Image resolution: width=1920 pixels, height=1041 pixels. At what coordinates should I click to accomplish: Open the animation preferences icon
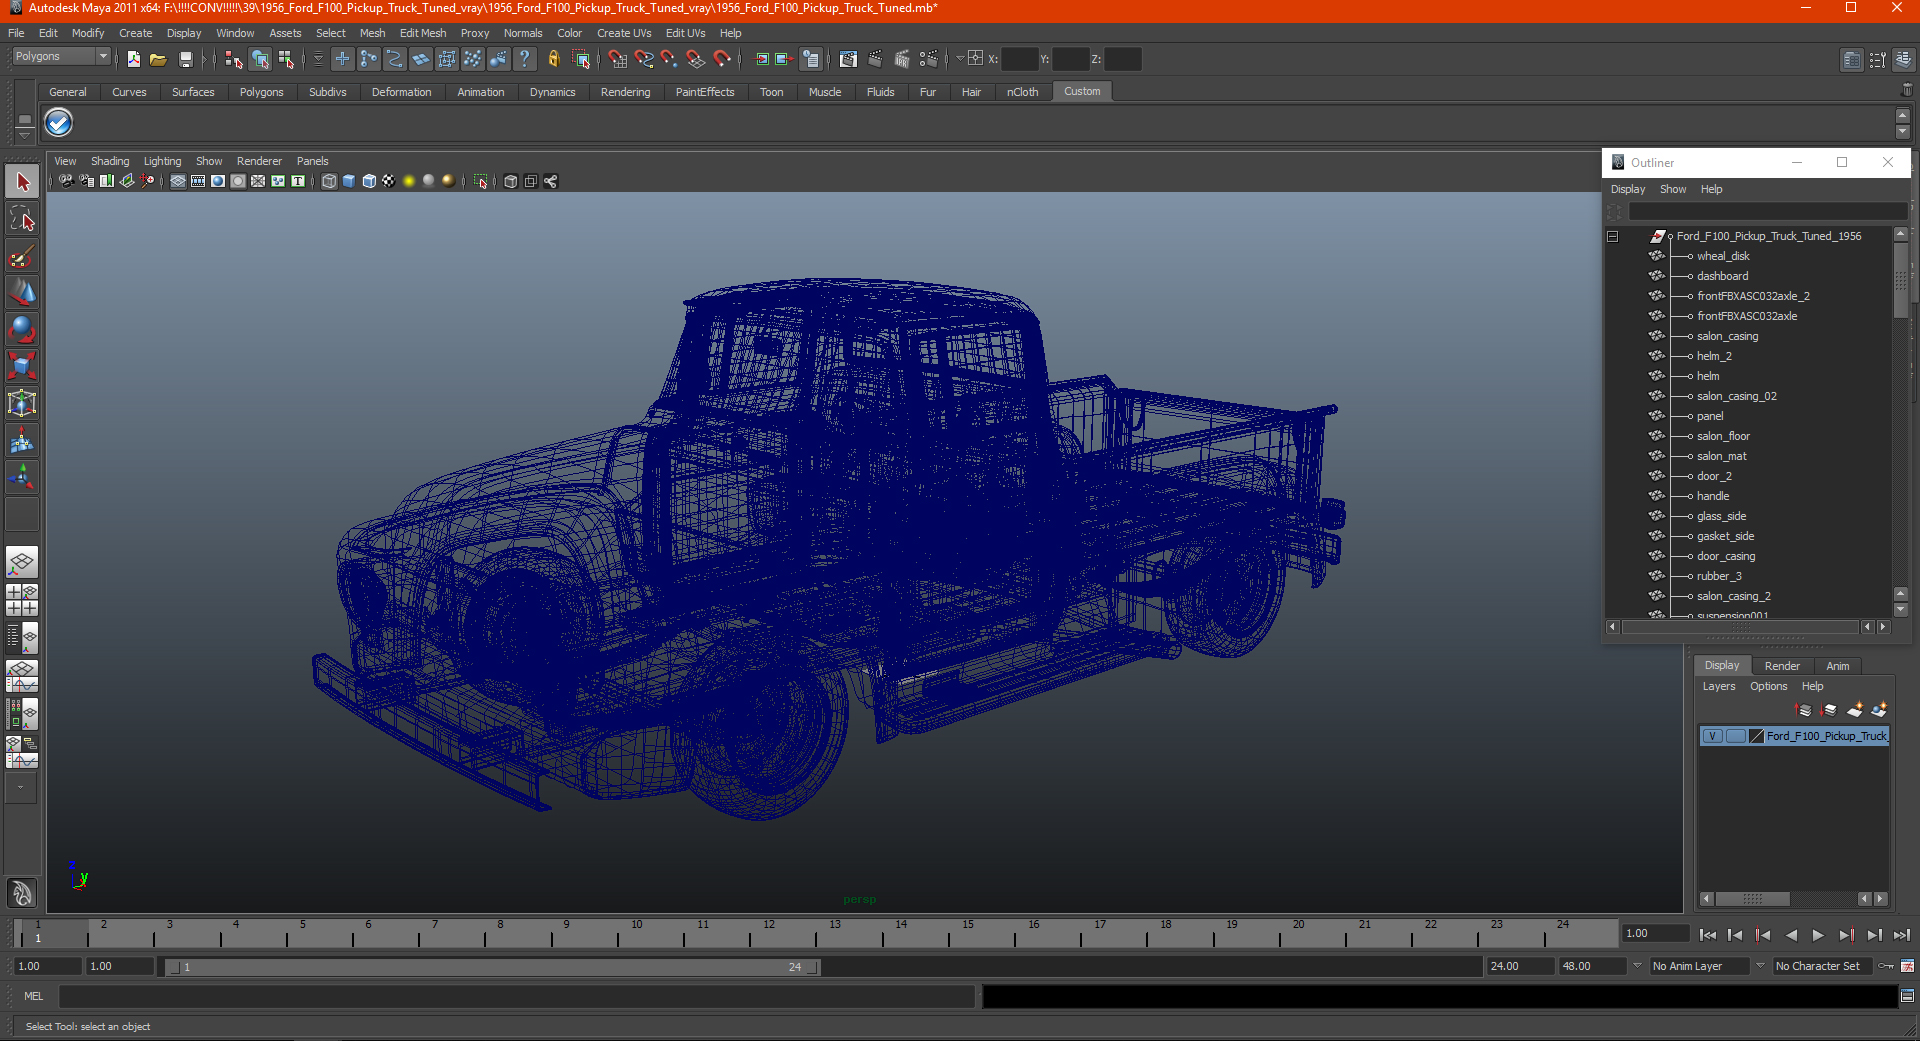(1907, 966)
